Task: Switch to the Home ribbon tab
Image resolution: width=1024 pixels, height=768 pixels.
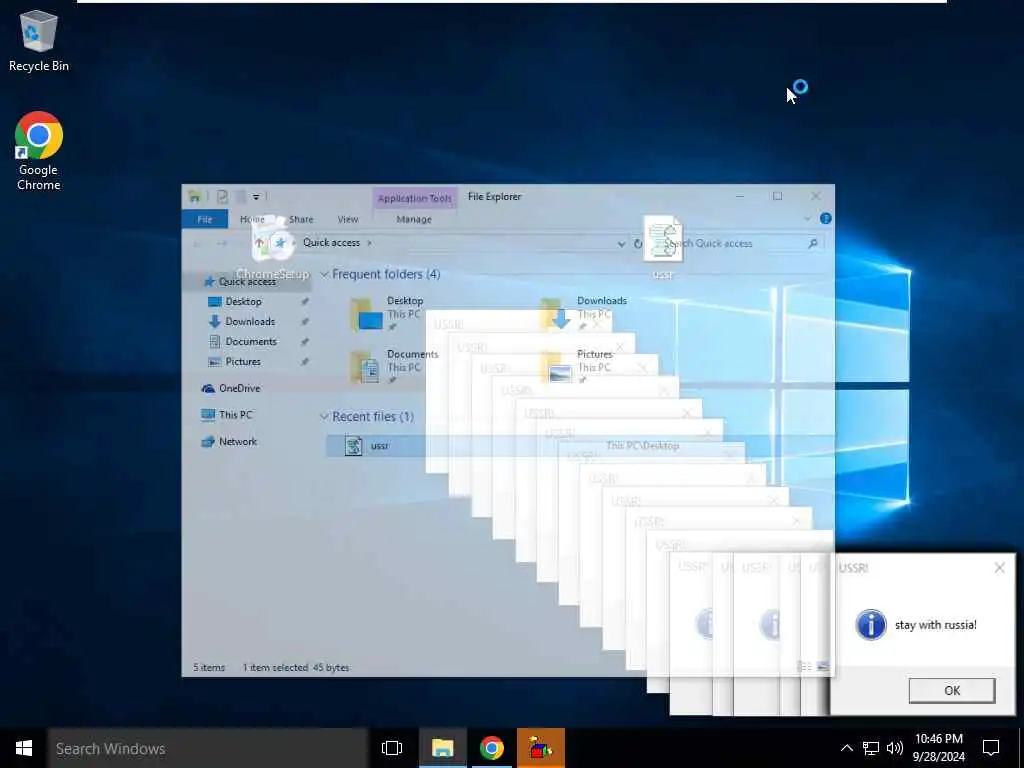Action: (x=252, y=219)
